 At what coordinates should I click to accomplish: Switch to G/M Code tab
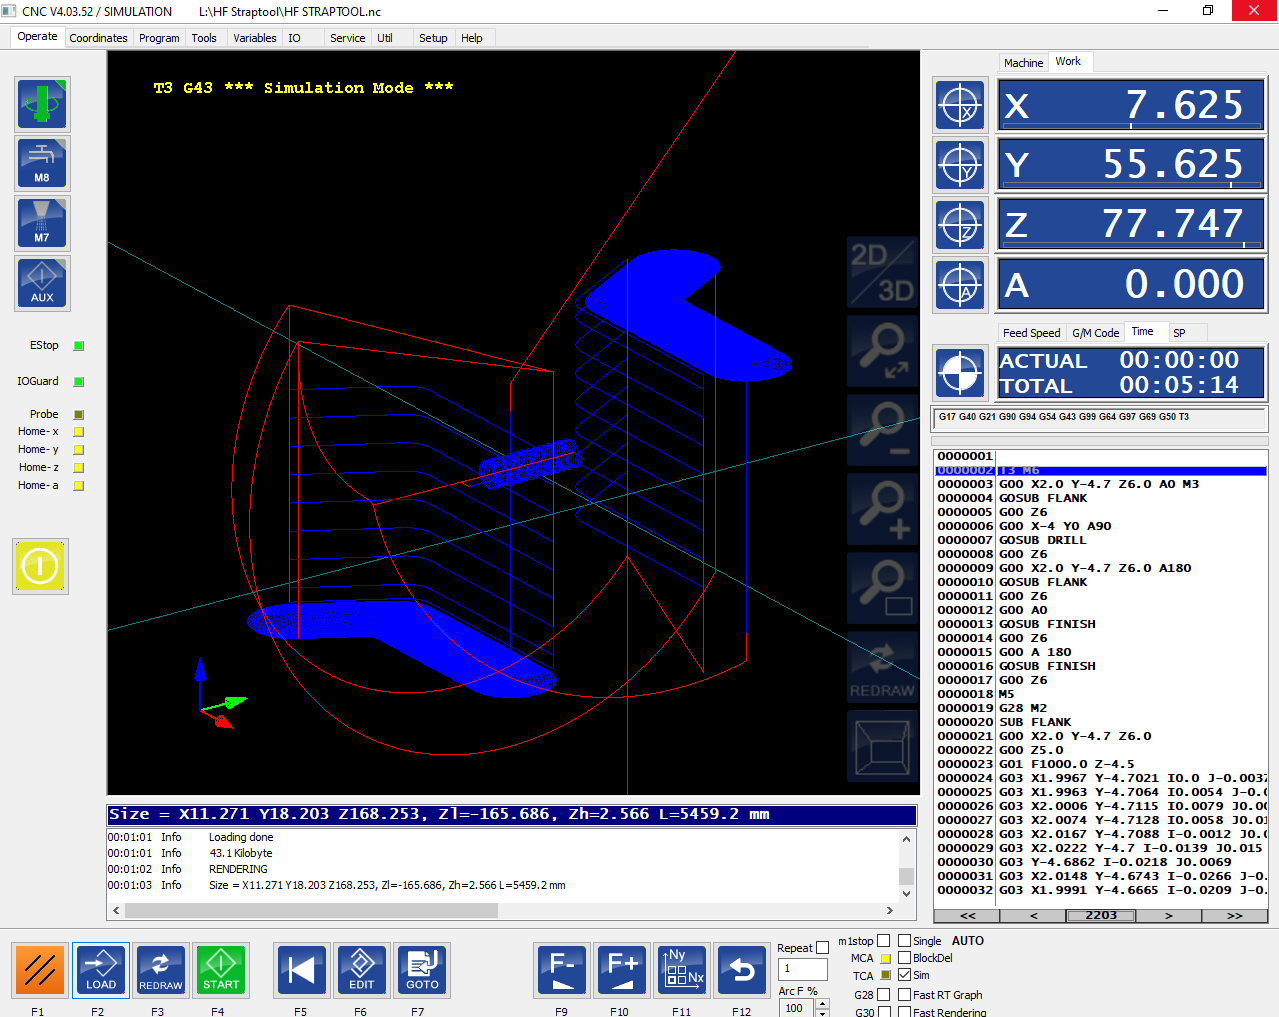point(1095,333)
